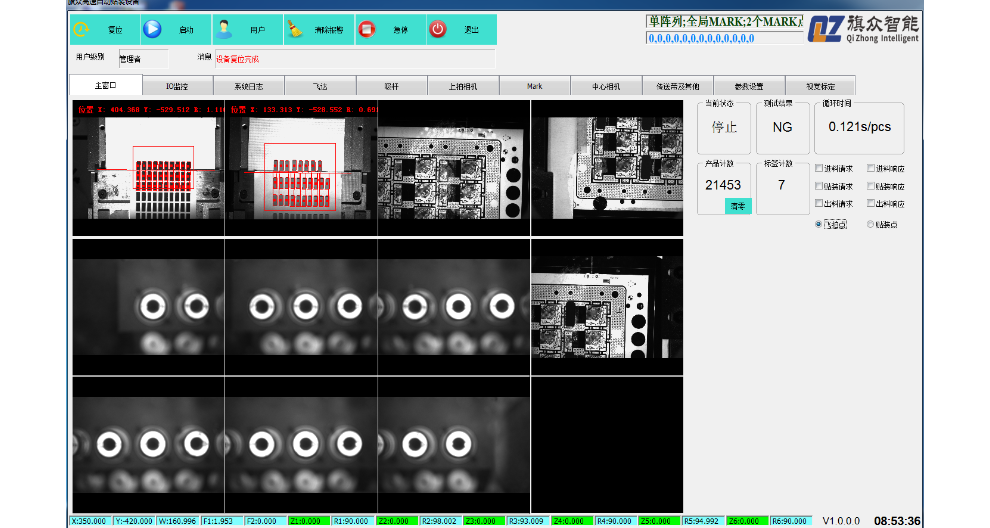990x528 pixels.
Task: Click the 复位 reset clock icon
Action: (x=81, y=29)
